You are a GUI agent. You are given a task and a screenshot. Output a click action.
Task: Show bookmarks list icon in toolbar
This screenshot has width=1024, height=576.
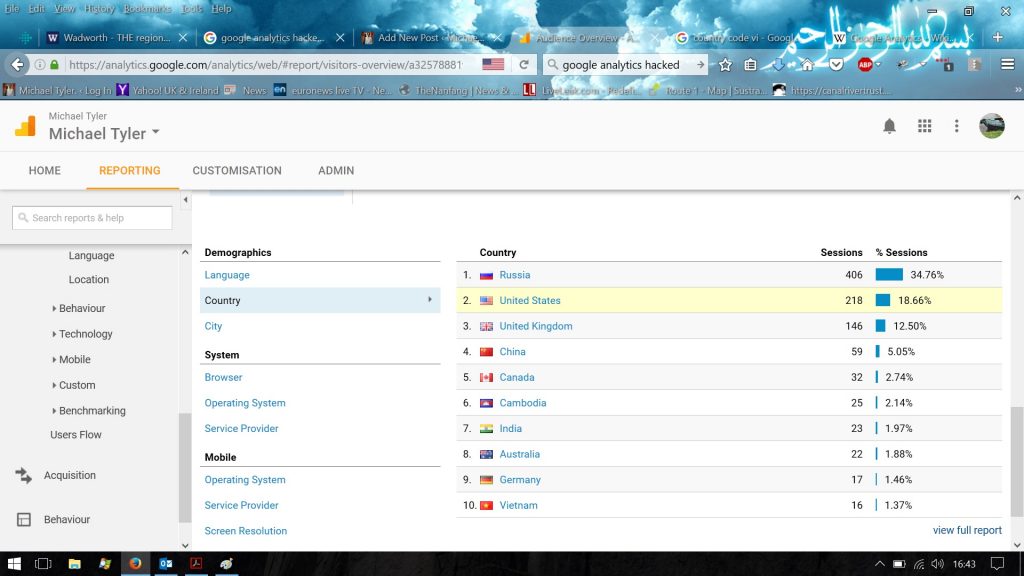point(750,65)
